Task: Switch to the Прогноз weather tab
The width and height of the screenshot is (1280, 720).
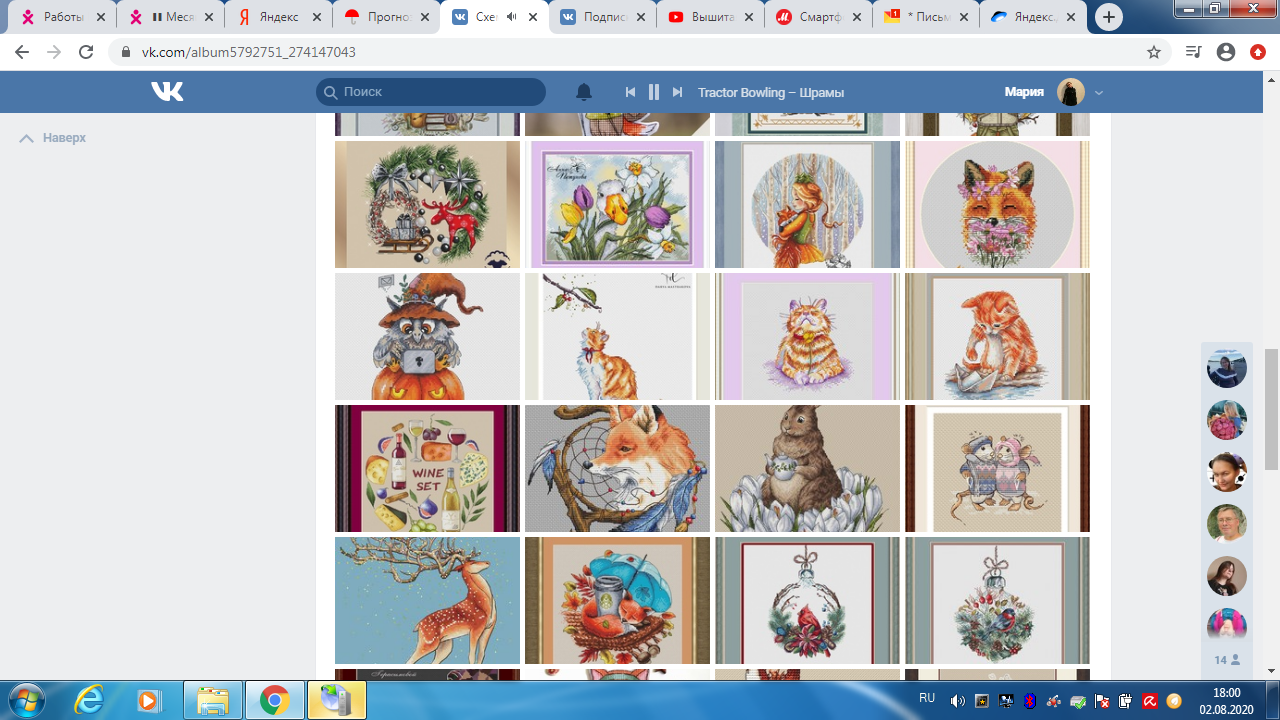Action: (x=385, y=17)
